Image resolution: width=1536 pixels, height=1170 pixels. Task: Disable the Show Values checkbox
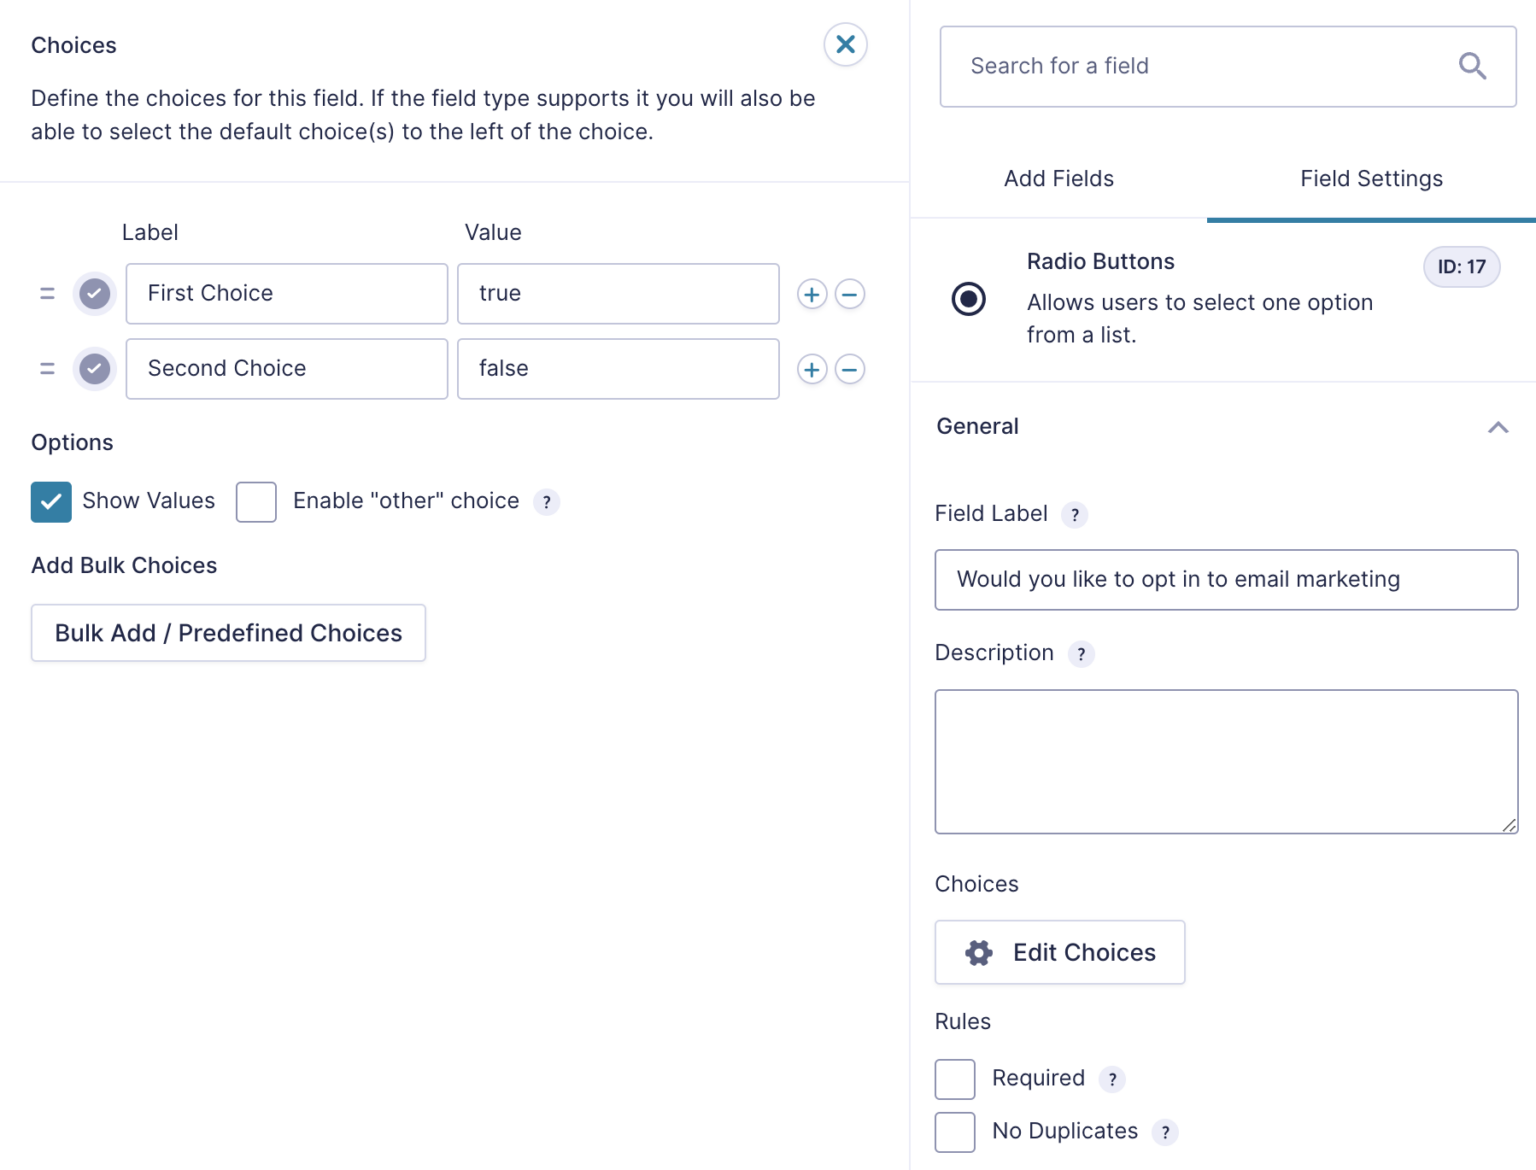51,501
